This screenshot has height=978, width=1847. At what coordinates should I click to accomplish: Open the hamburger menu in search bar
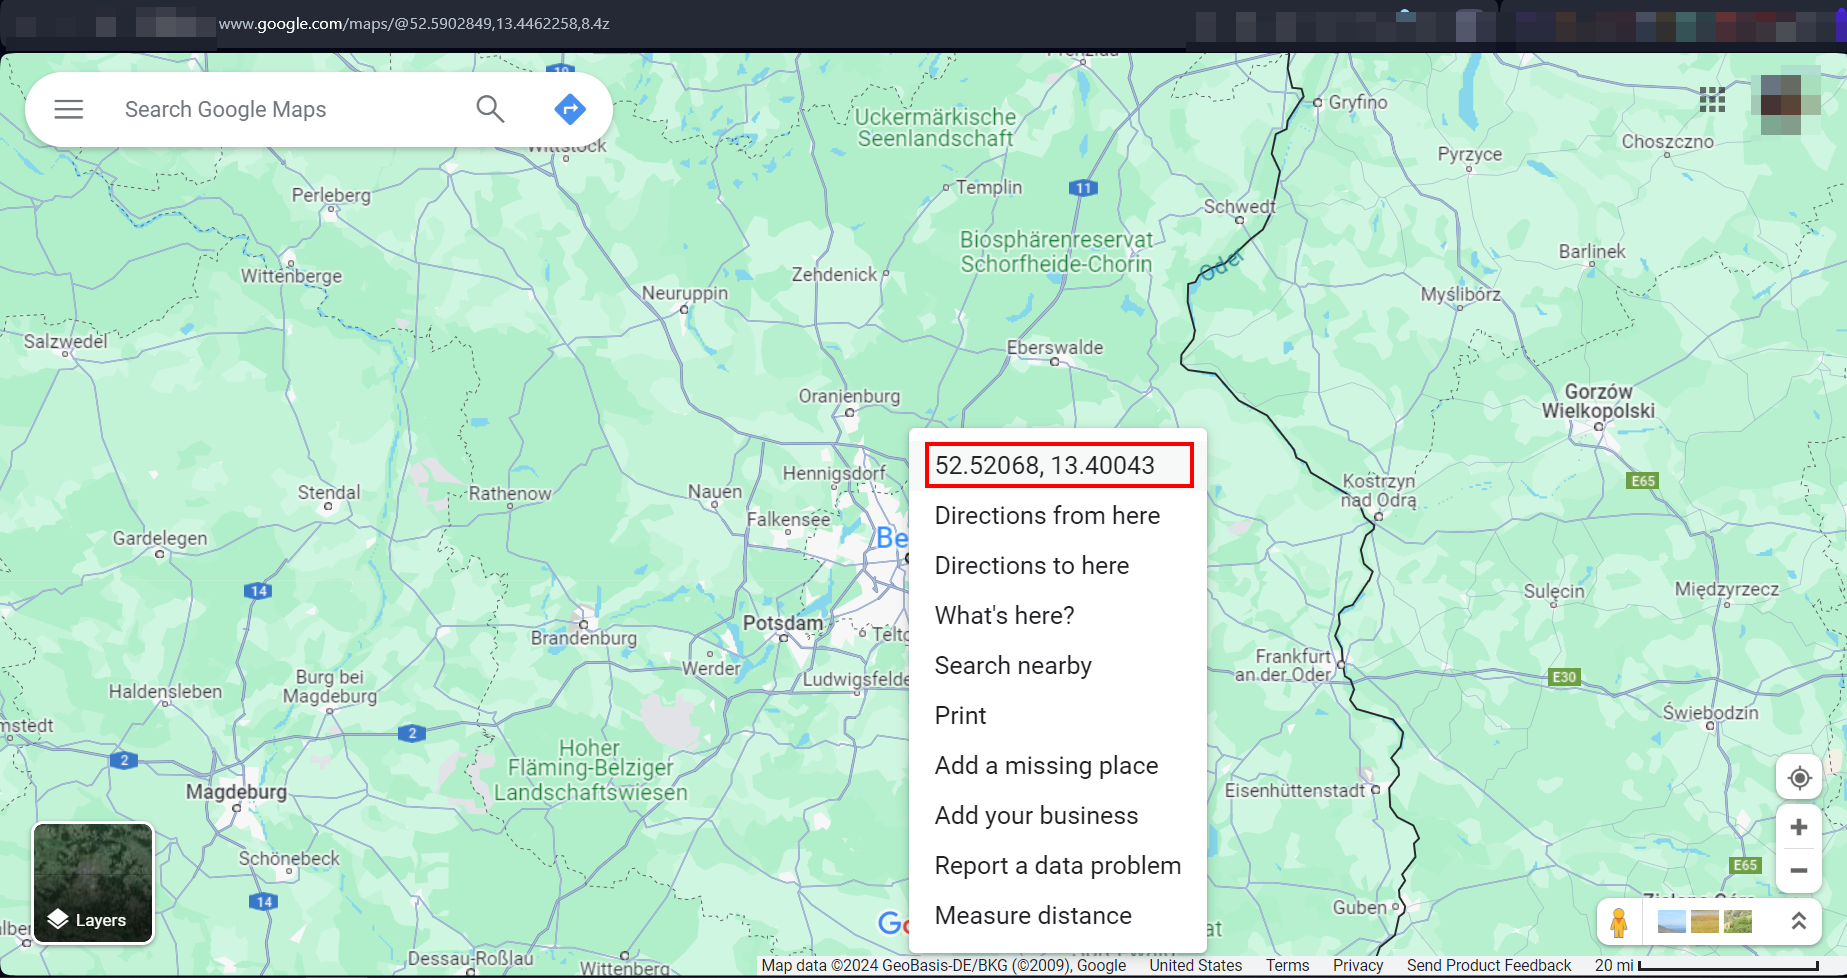(68, 109)
